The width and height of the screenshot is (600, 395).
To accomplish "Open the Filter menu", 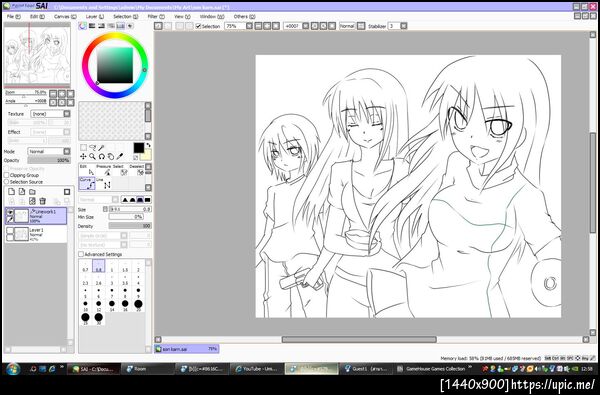I will pos(156,16).
